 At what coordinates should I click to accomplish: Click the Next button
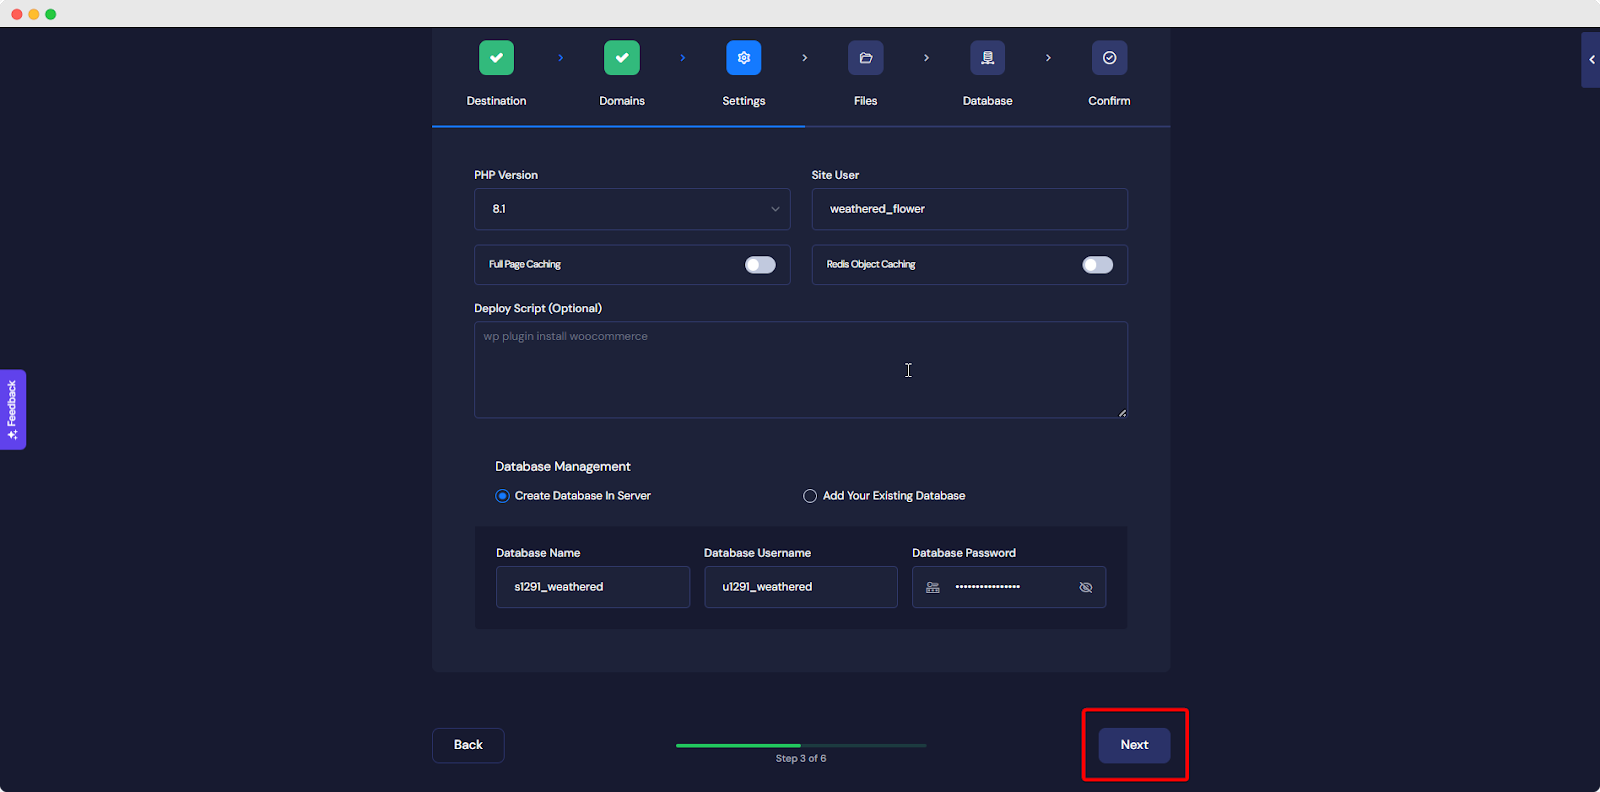click(1134, 745)
